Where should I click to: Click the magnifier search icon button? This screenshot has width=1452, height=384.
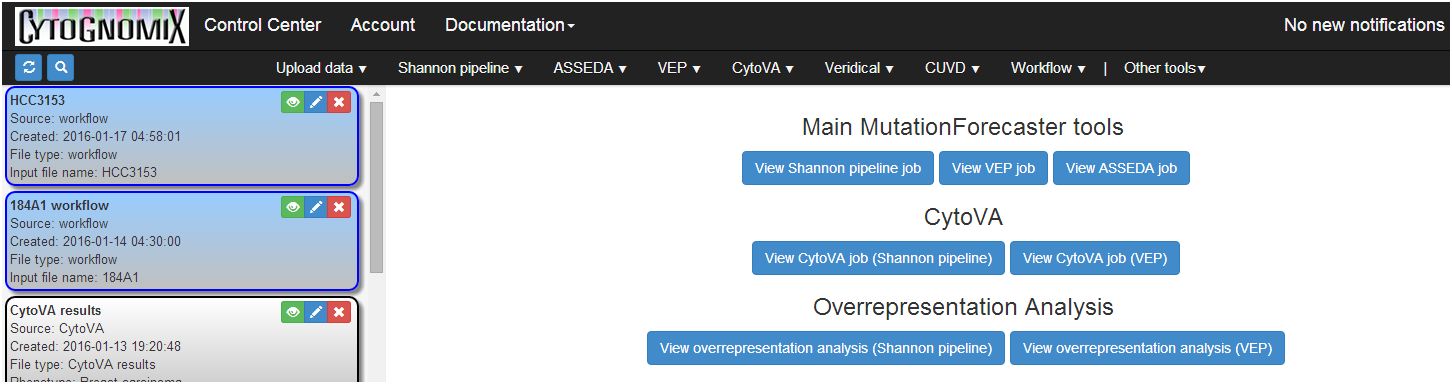pos(61,67)
